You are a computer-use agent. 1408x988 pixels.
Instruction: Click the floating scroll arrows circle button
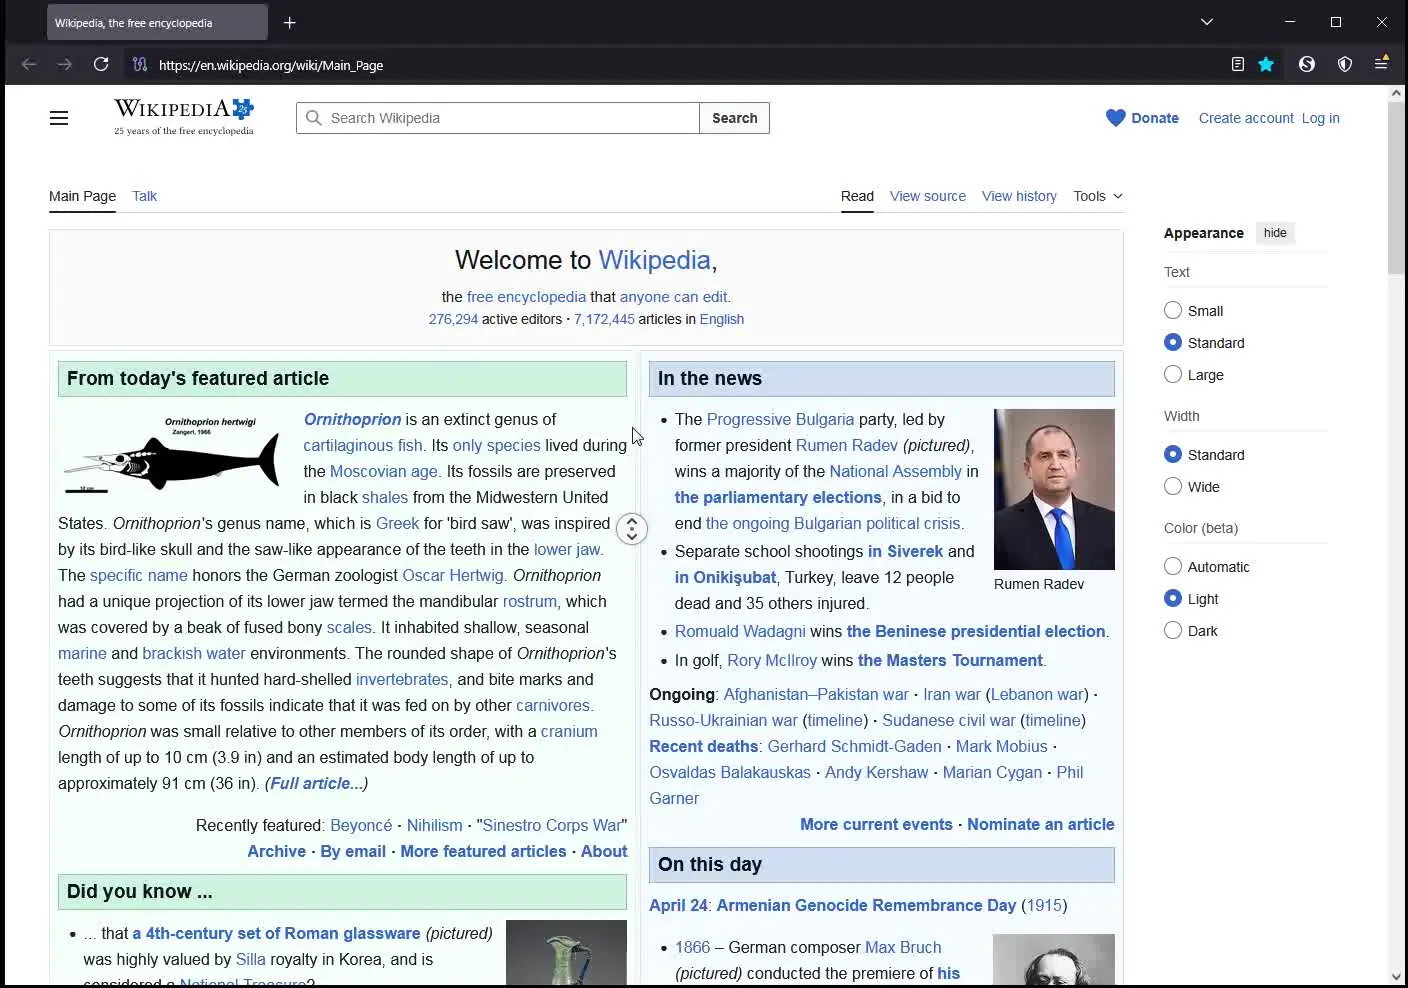pyautogui.click(x=632, y=529)
